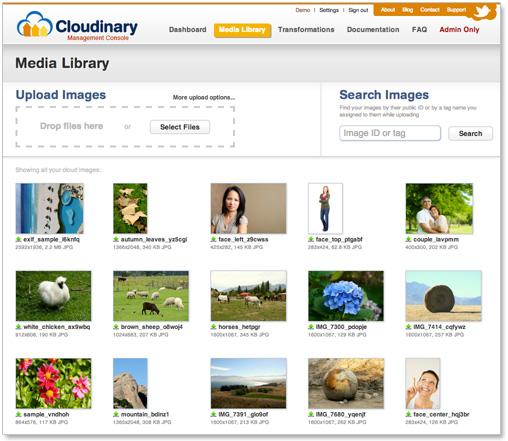Click download icon next to mountain image

tap(116, 414)
